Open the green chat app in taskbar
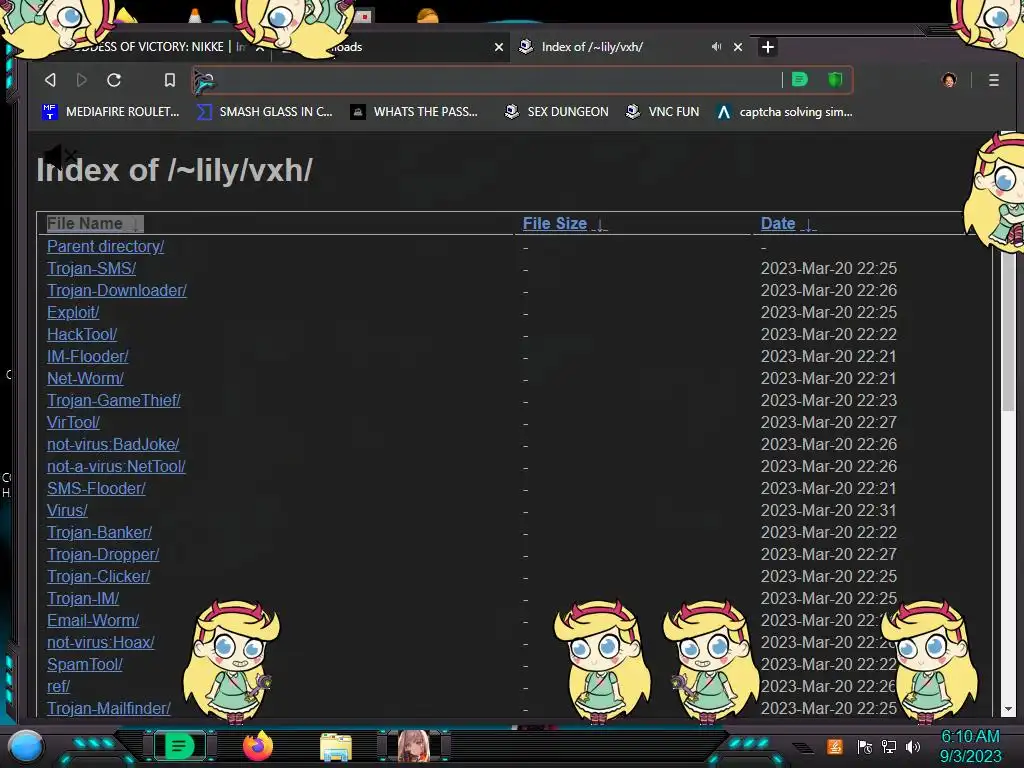 pyautogui.click(x=179, y=746)
